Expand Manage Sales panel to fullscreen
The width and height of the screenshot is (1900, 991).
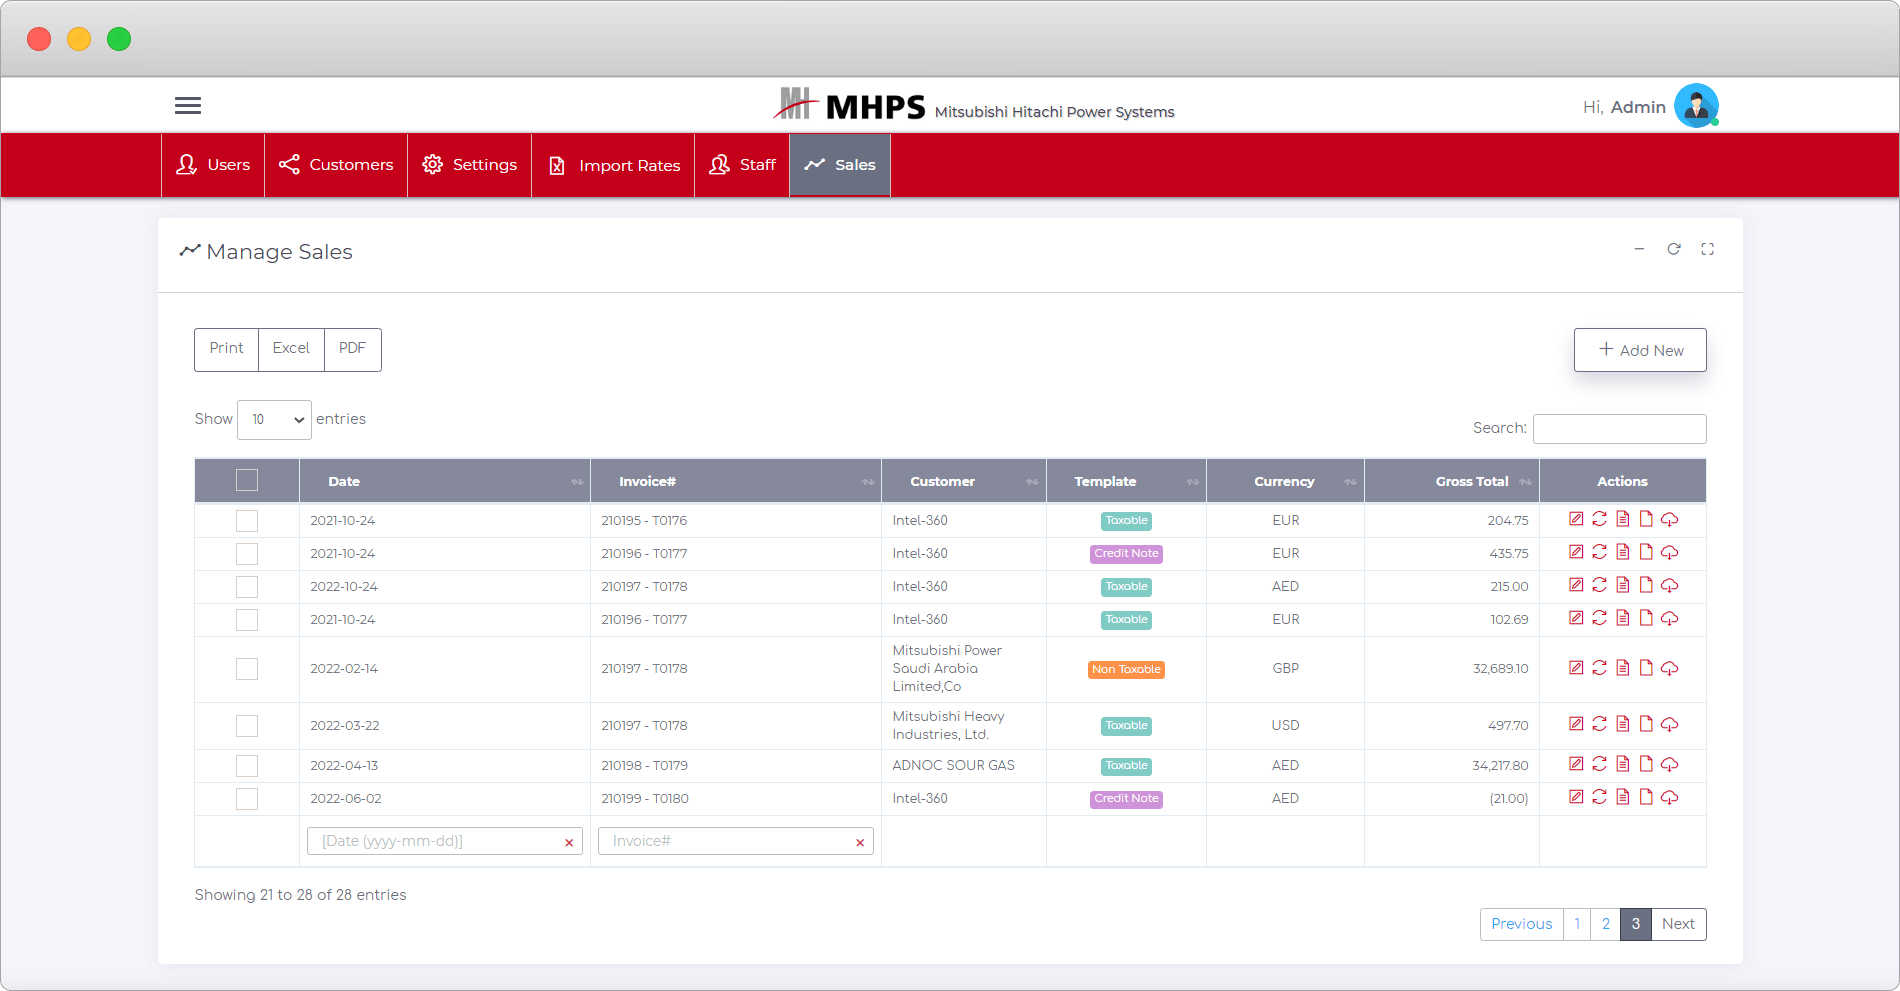1708,249
